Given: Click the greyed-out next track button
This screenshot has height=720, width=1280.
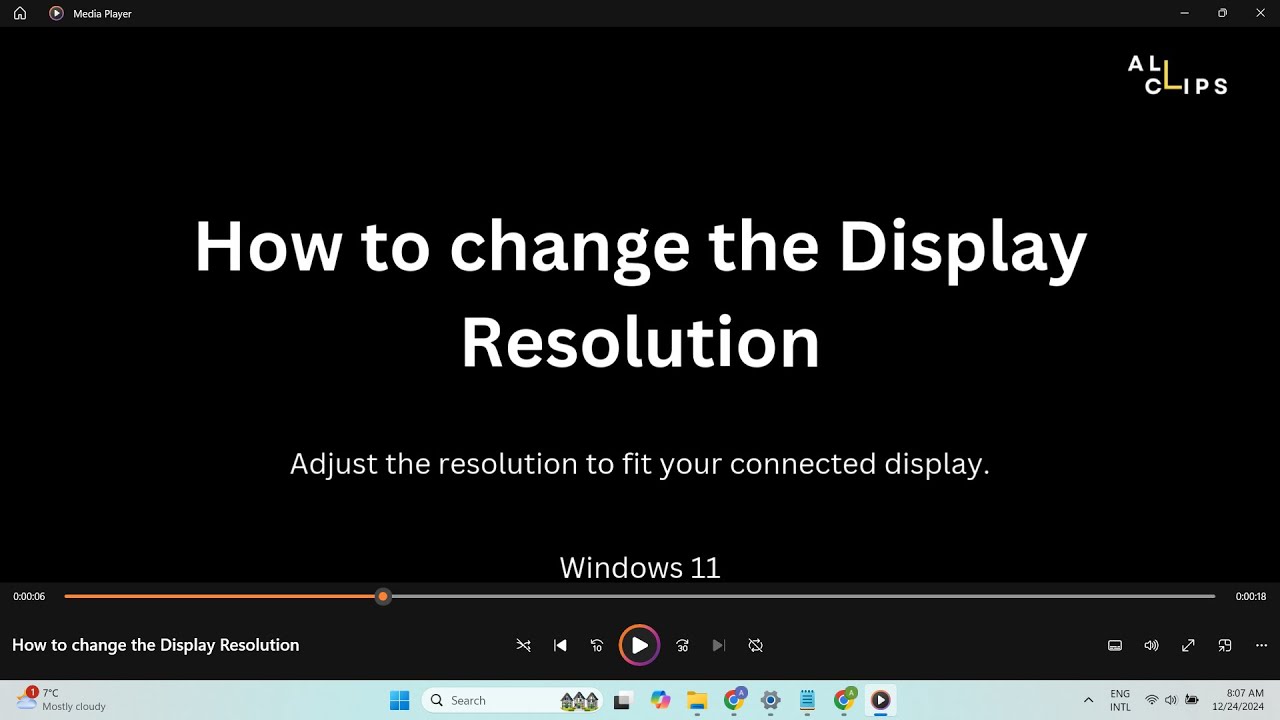Looking at the screenshot, I should coord(719,645).
